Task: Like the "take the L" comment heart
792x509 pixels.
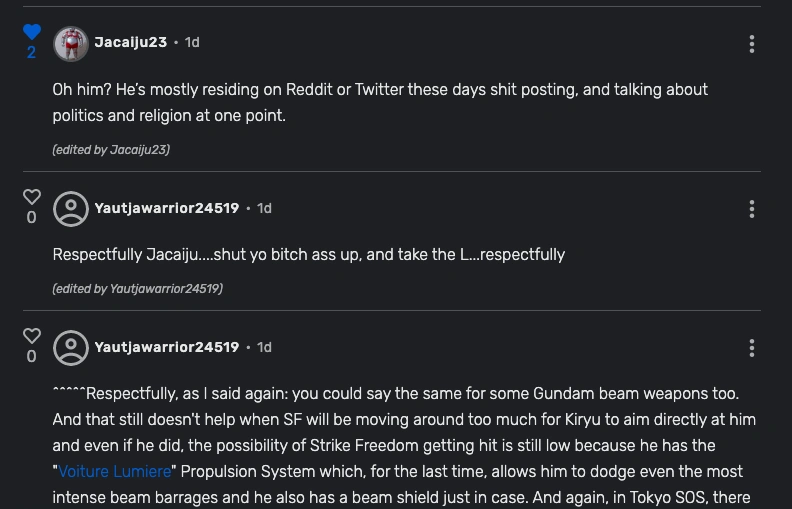Action: [32, 197]
